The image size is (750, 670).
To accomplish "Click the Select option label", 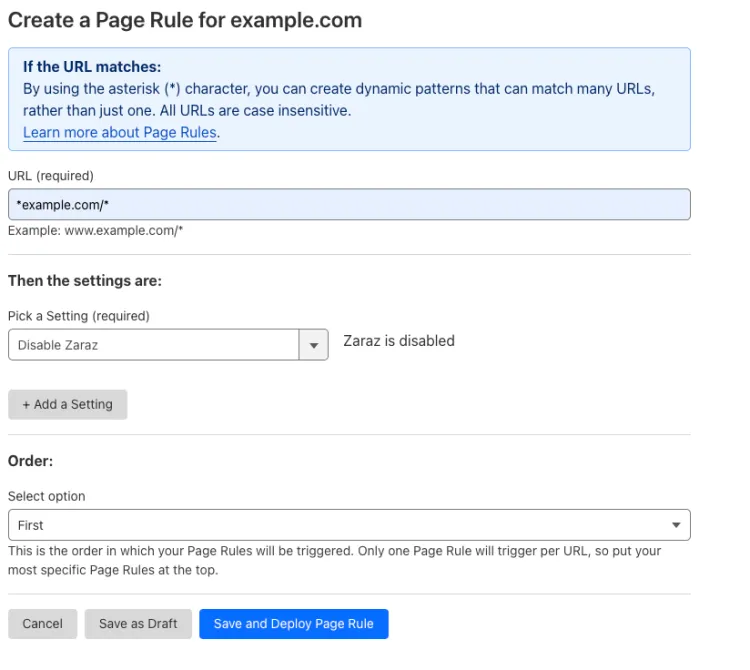I will coord(47,496).
